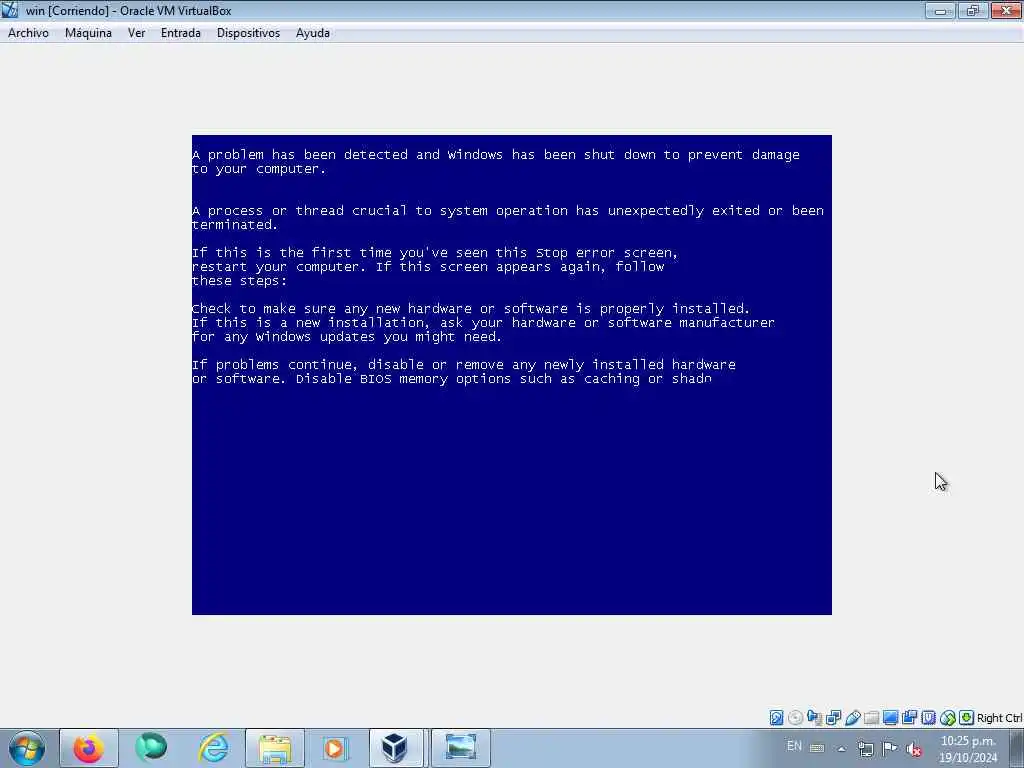The image size is (1024, 768).
Task: Click the on-screen keyboard tray icon
Action: 817,748
